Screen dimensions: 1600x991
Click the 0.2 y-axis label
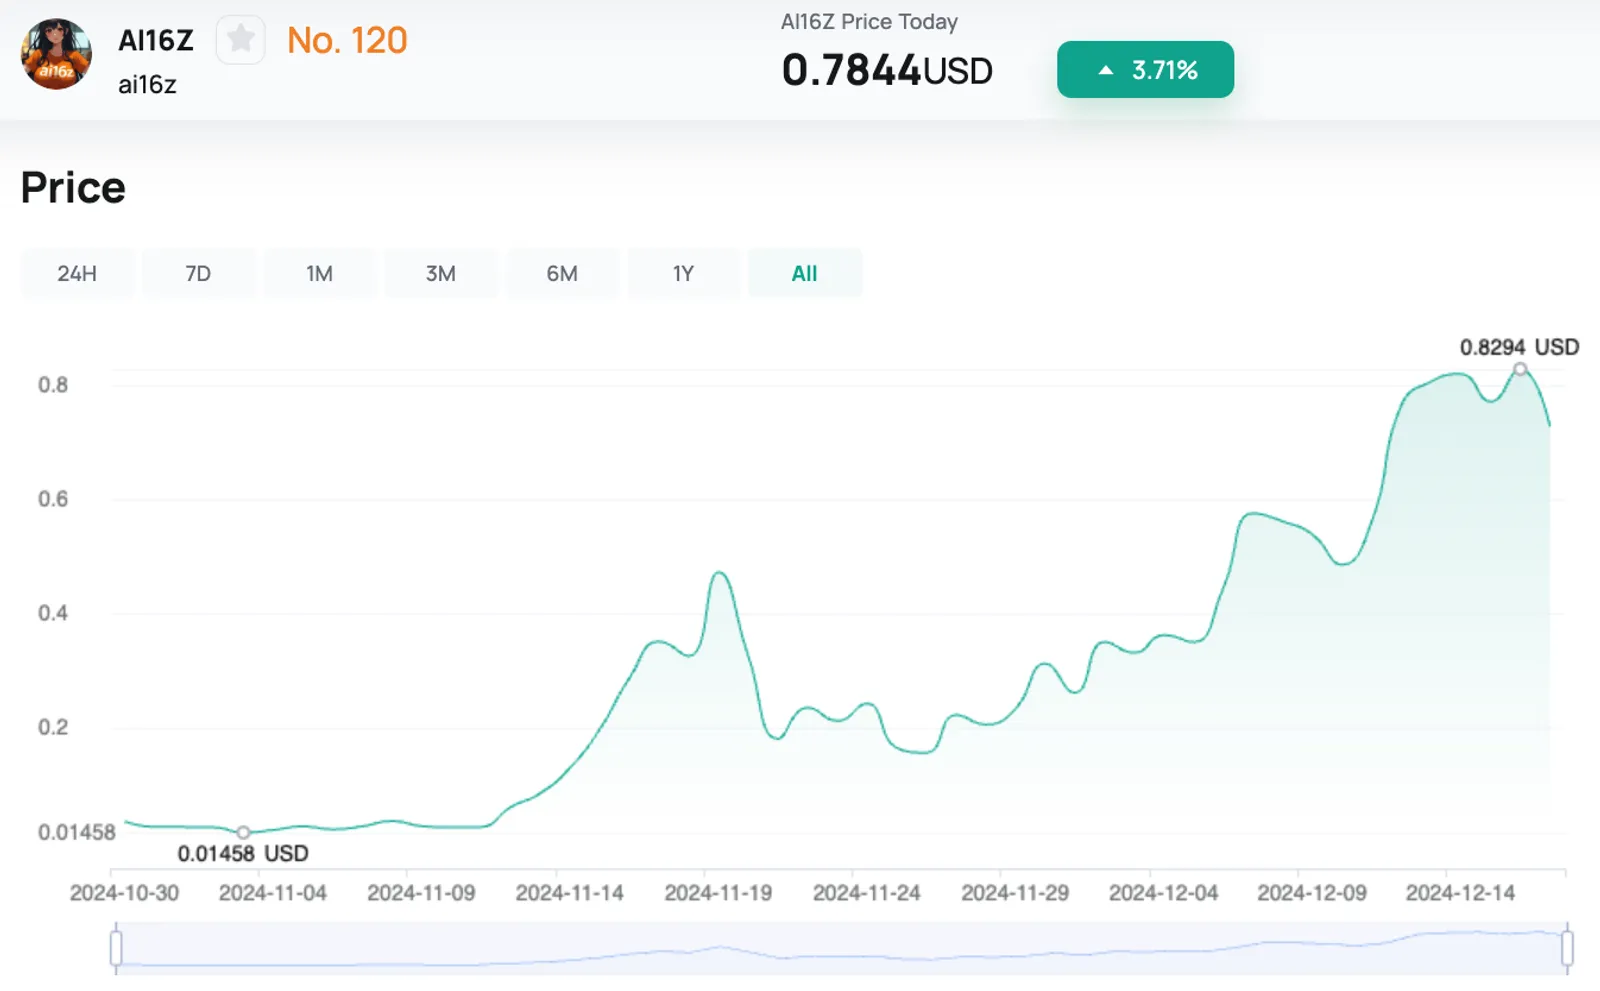pyautogui.click(x=53, y=727)
